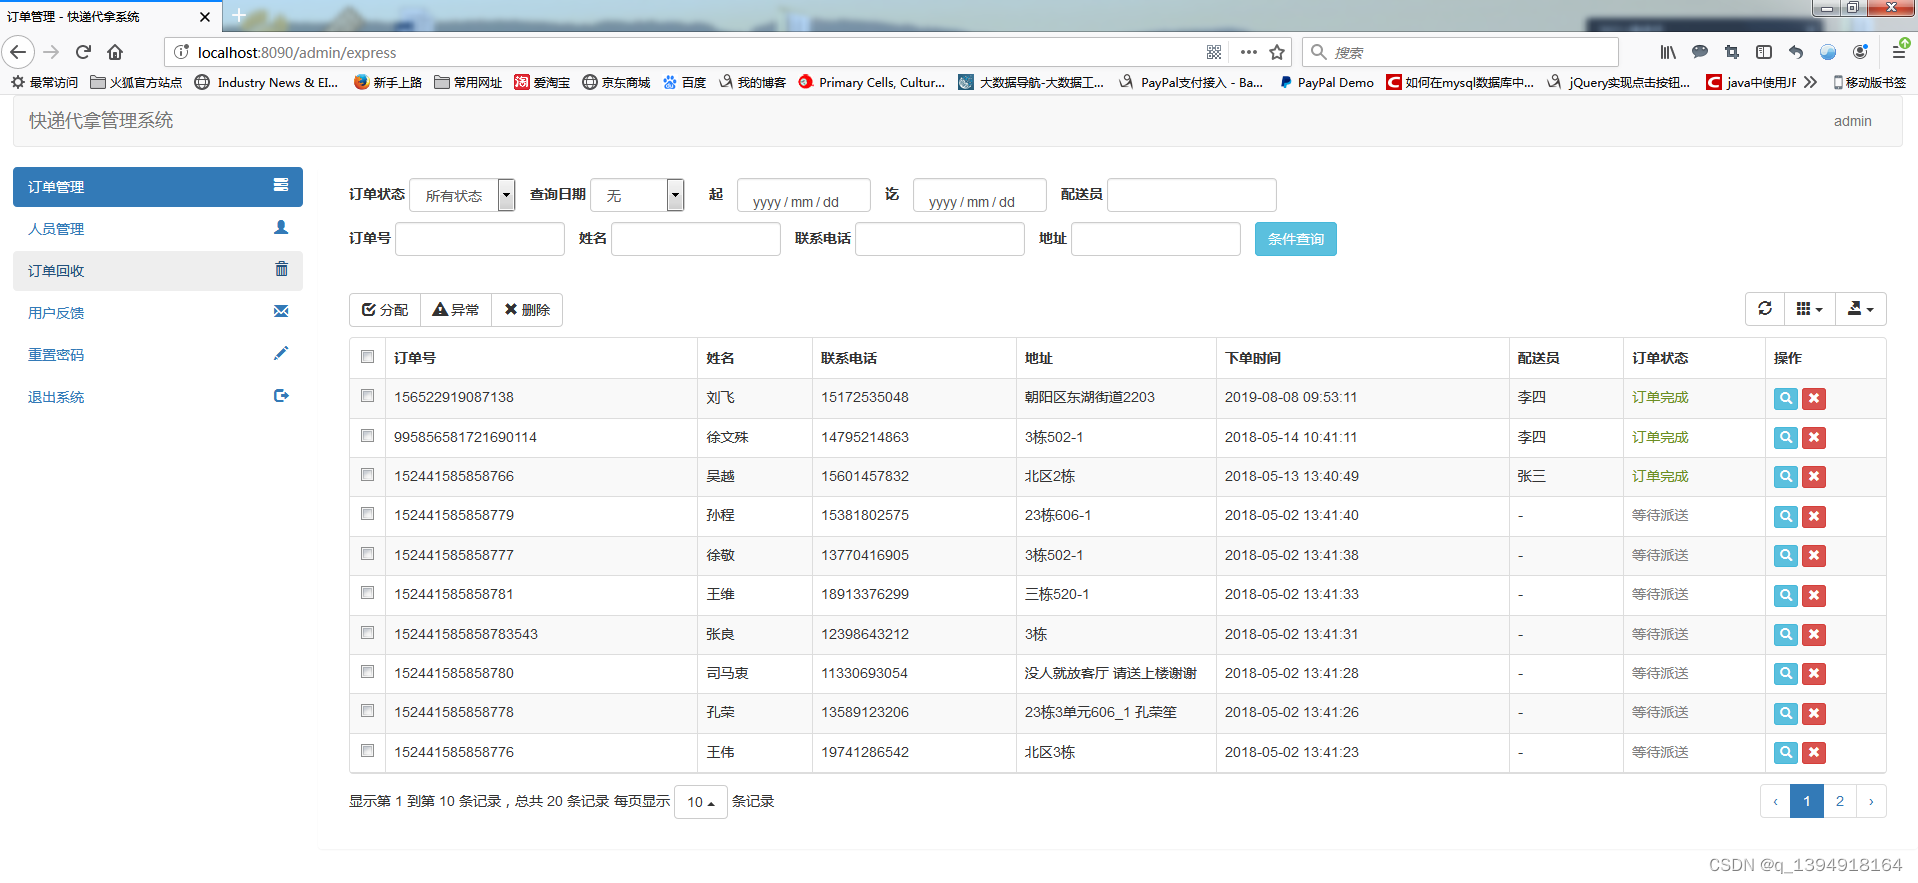Click the 起 start date field
This screenshot has width=1918, height=883.
pyautogui.click(x=804, y=195)
